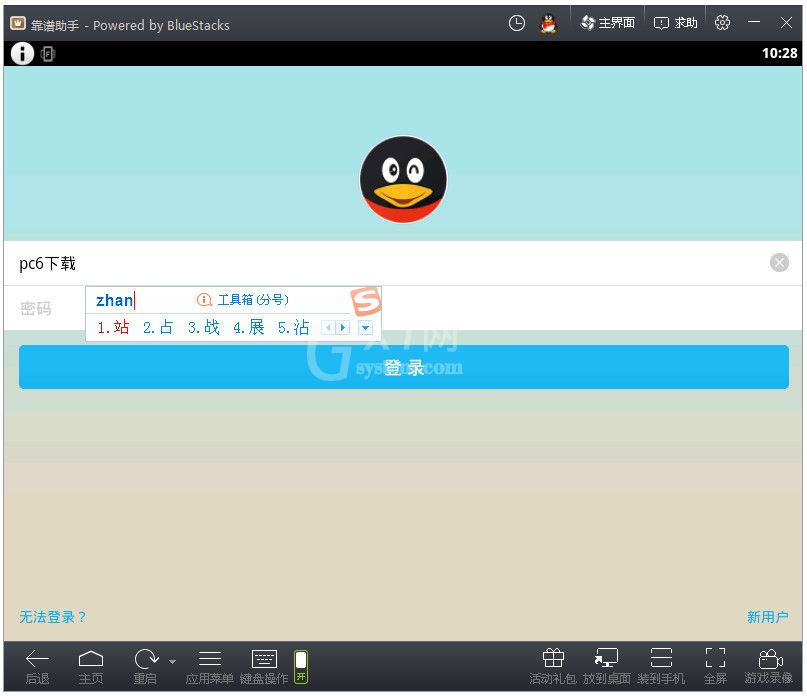Open the 新用户 registration link
The width and height of the screenshot is (807, 696).
767,617
